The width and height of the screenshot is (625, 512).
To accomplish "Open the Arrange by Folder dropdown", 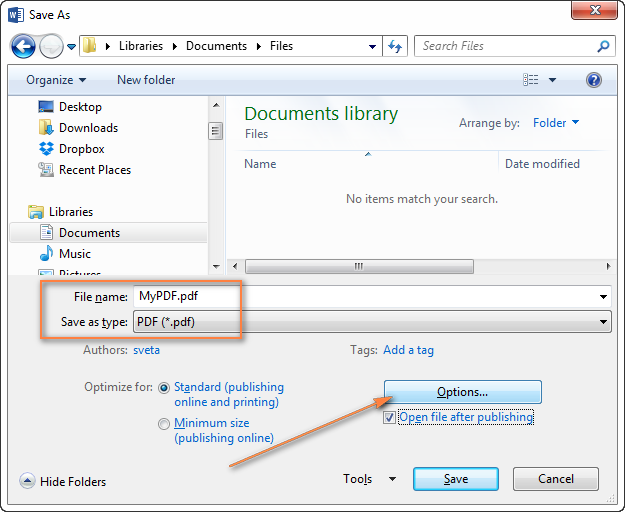I will tap(556, 123).
